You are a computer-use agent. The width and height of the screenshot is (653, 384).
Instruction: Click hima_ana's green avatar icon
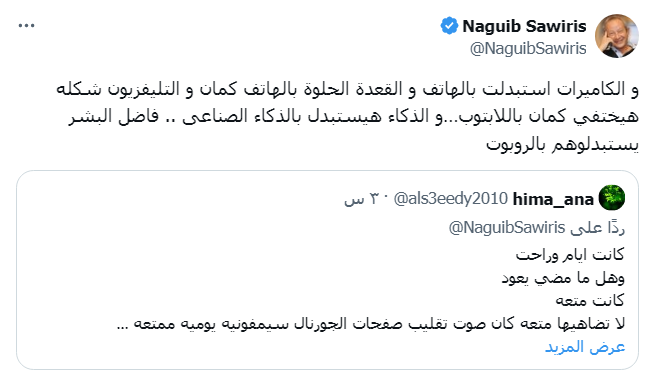coord(612,198)
